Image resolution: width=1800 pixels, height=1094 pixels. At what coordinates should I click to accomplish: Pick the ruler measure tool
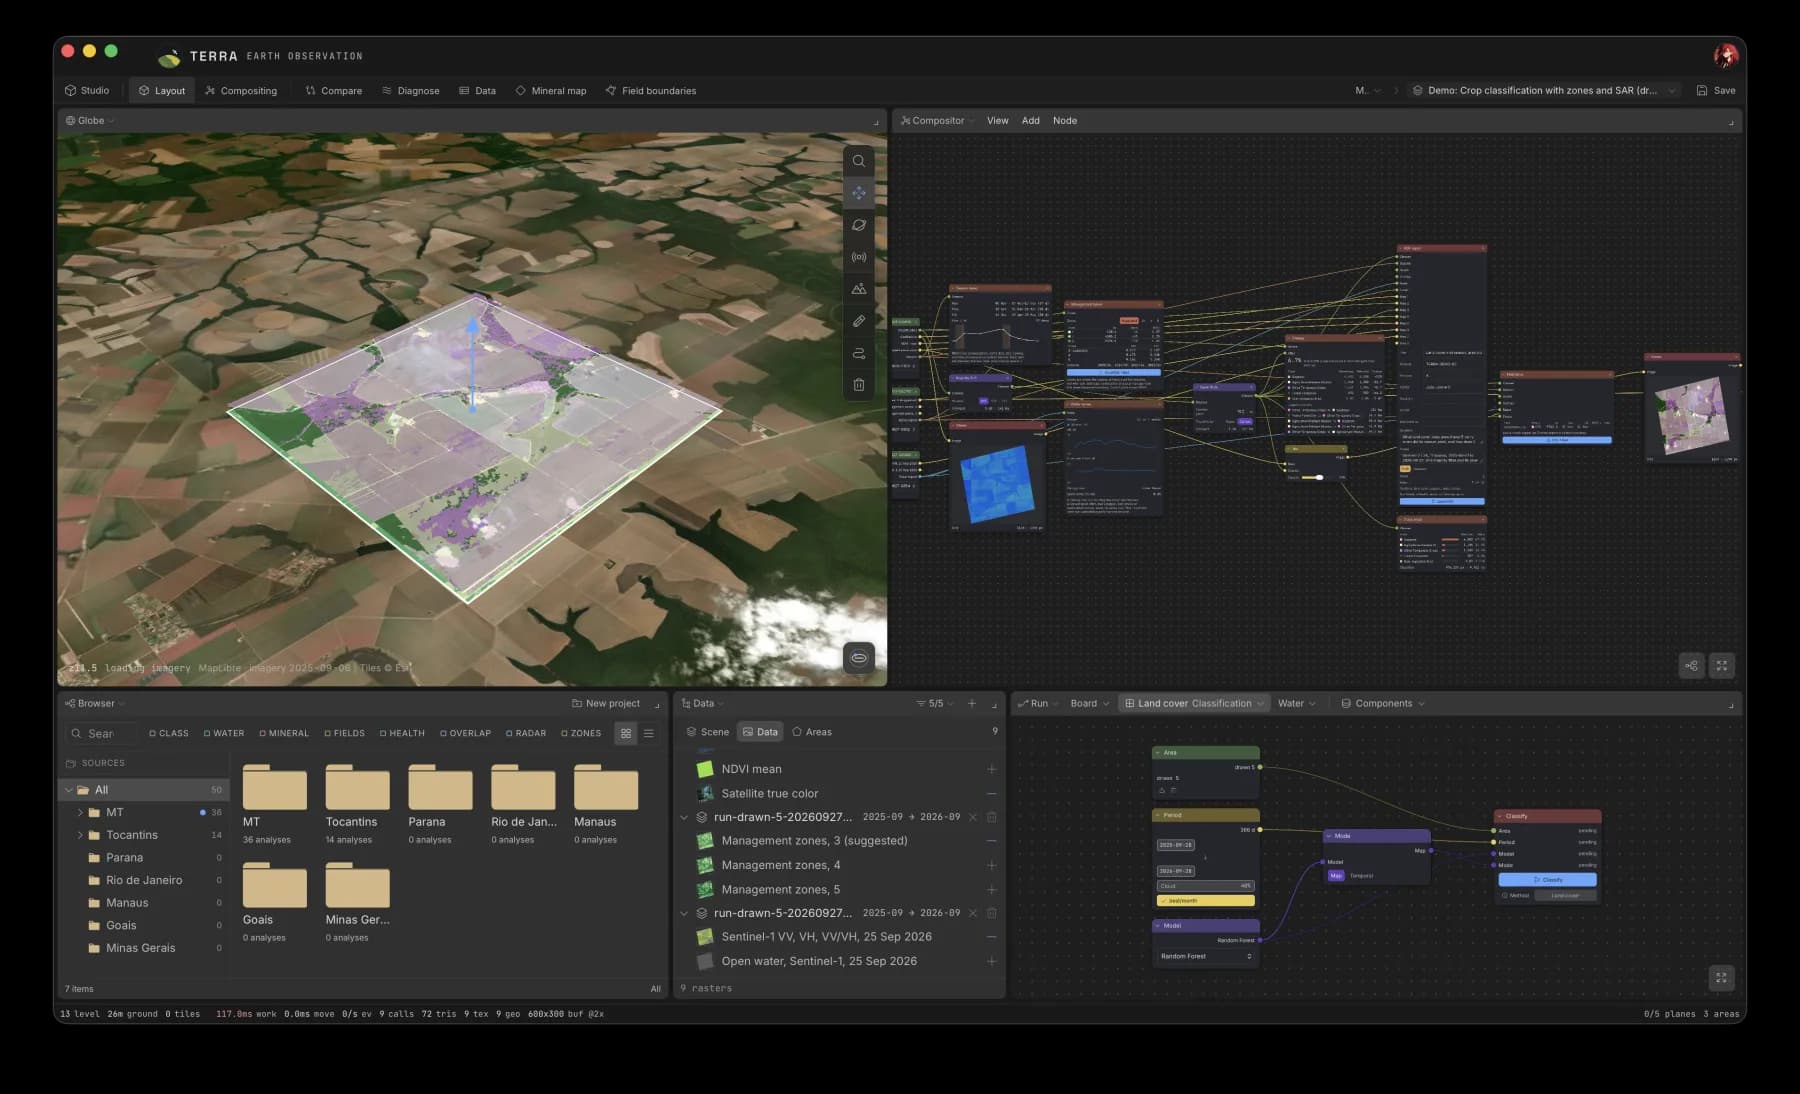point(859,321)
